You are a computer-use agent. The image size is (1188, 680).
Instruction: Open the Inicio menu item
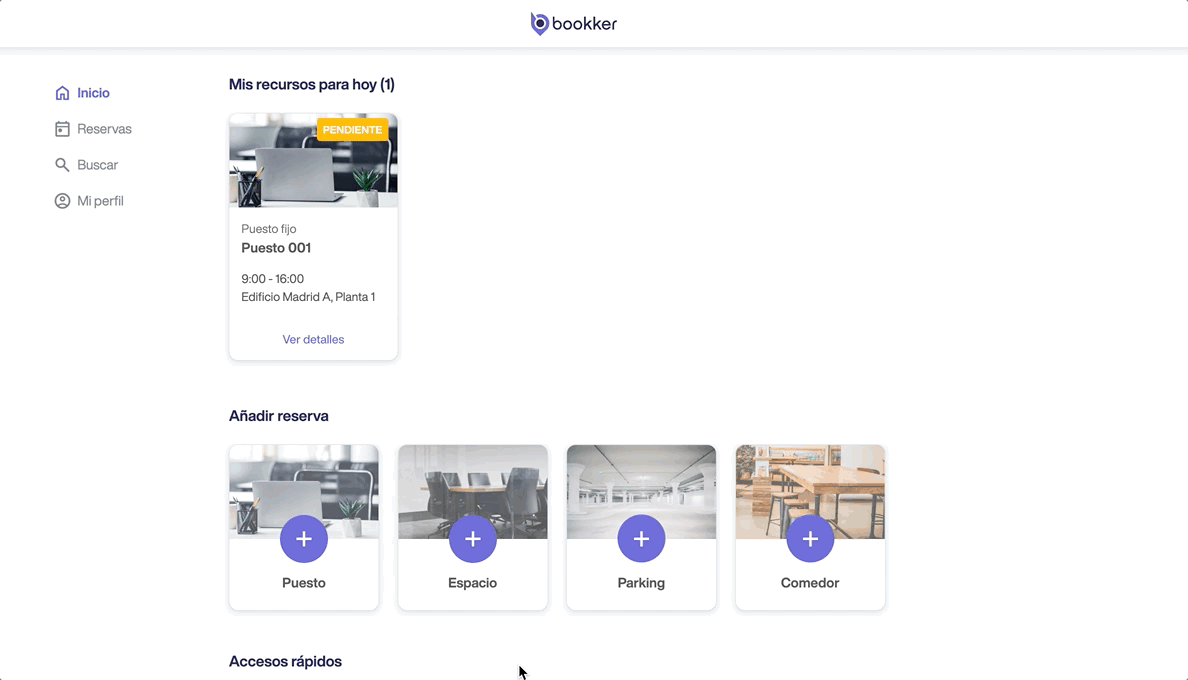[x=94, y=93]
